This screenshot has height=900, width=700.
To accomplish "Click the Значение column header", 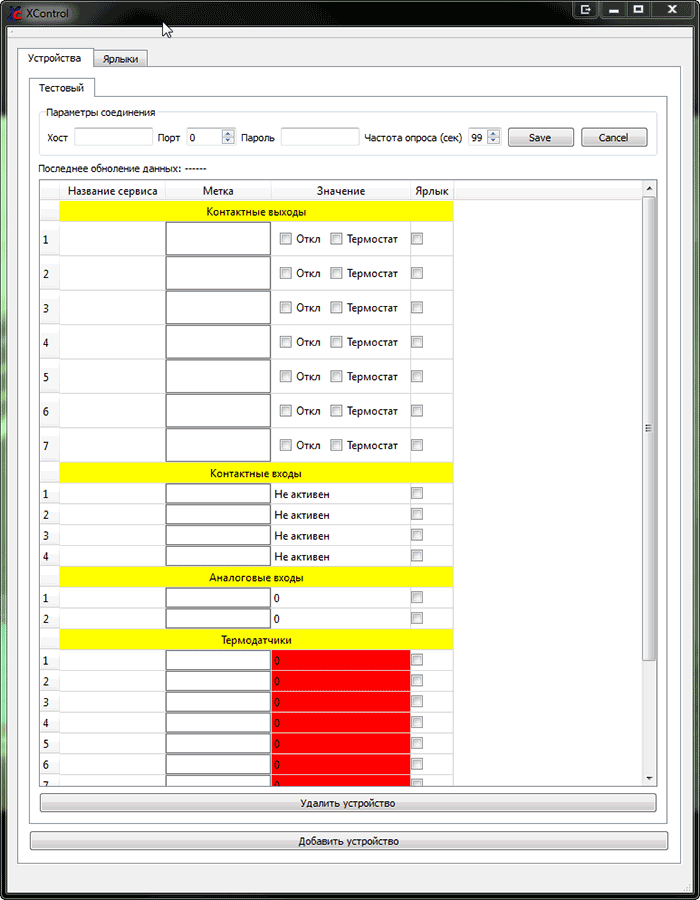I will pos(341,191).
